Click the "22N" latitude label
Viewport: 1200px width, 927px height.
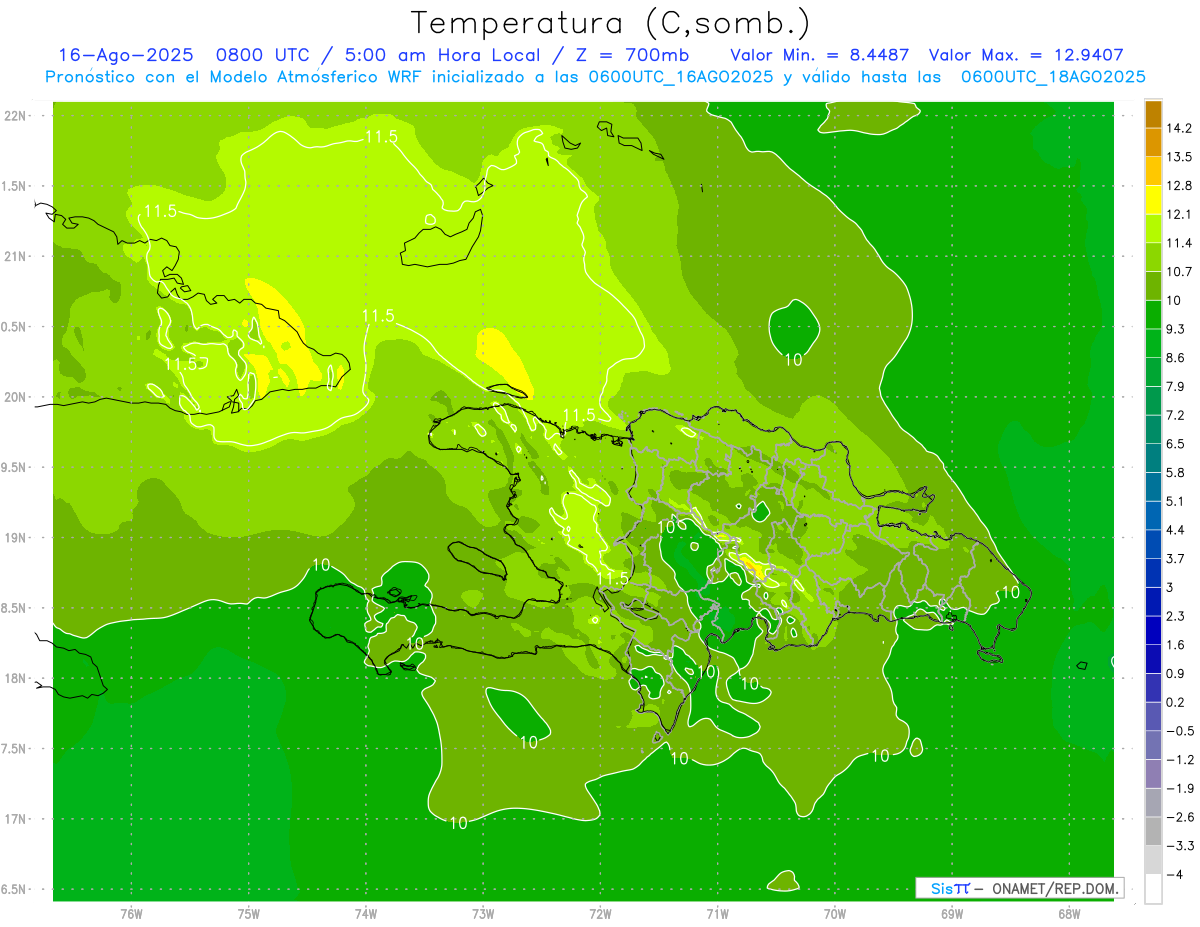pyautogui.click(x=16, y=116)
